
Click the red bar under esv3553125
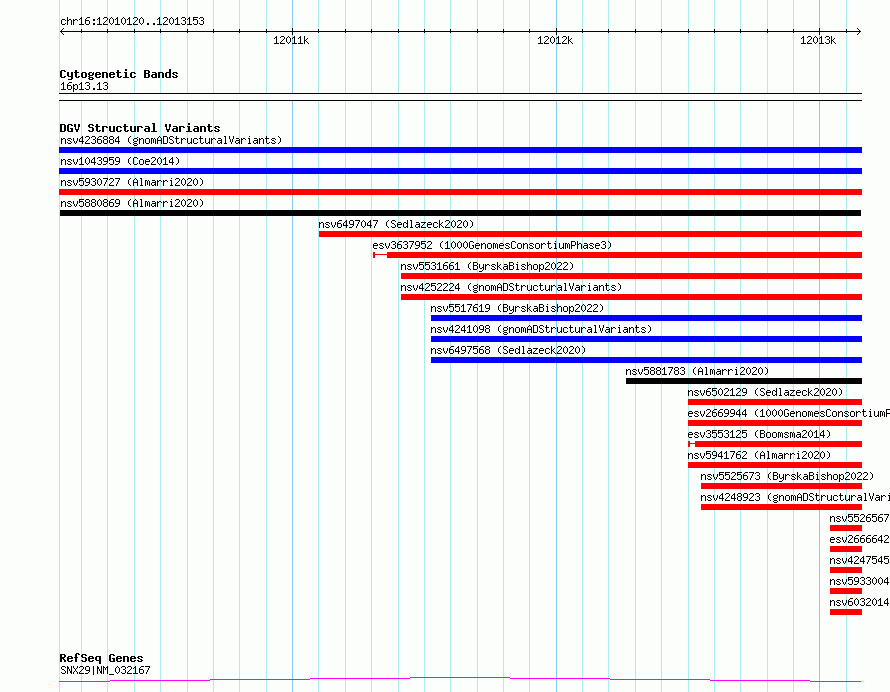pyautogui.click(x=775, y=444)
